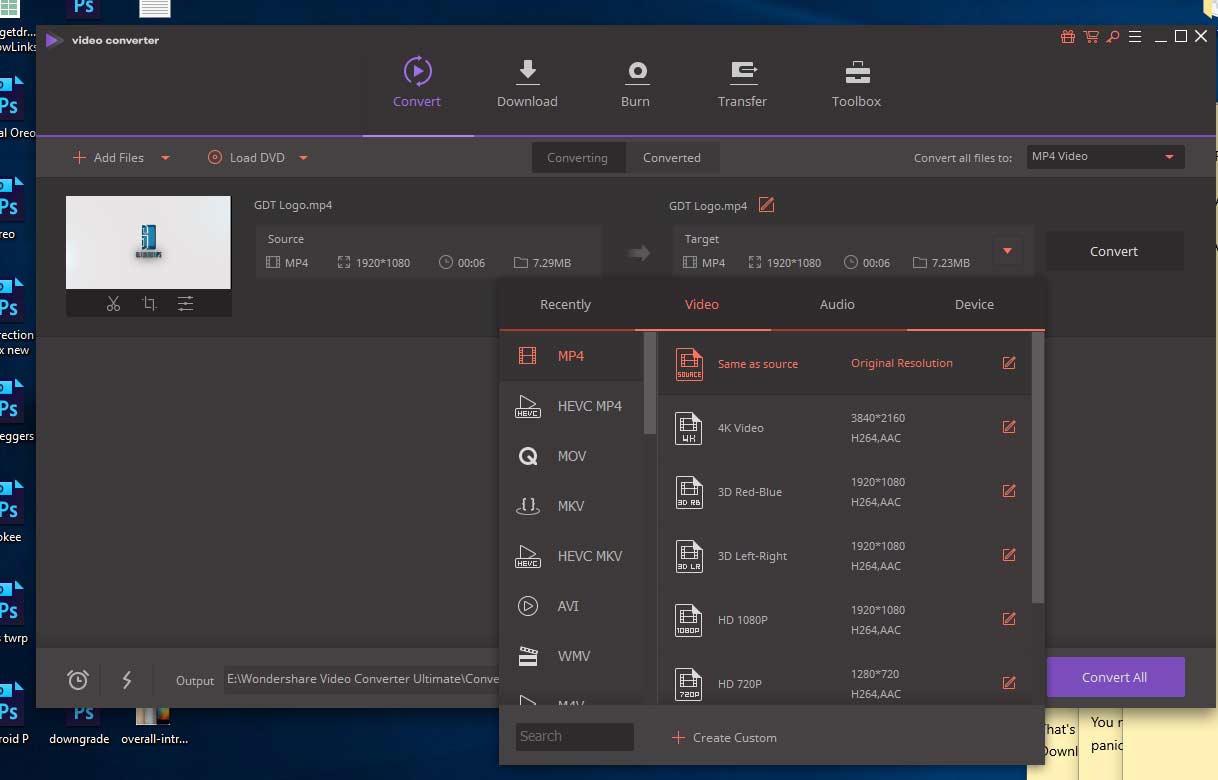Edit the 4K Video preset
This screenshot has height=780, width=1218.
tap(1009, 427)
